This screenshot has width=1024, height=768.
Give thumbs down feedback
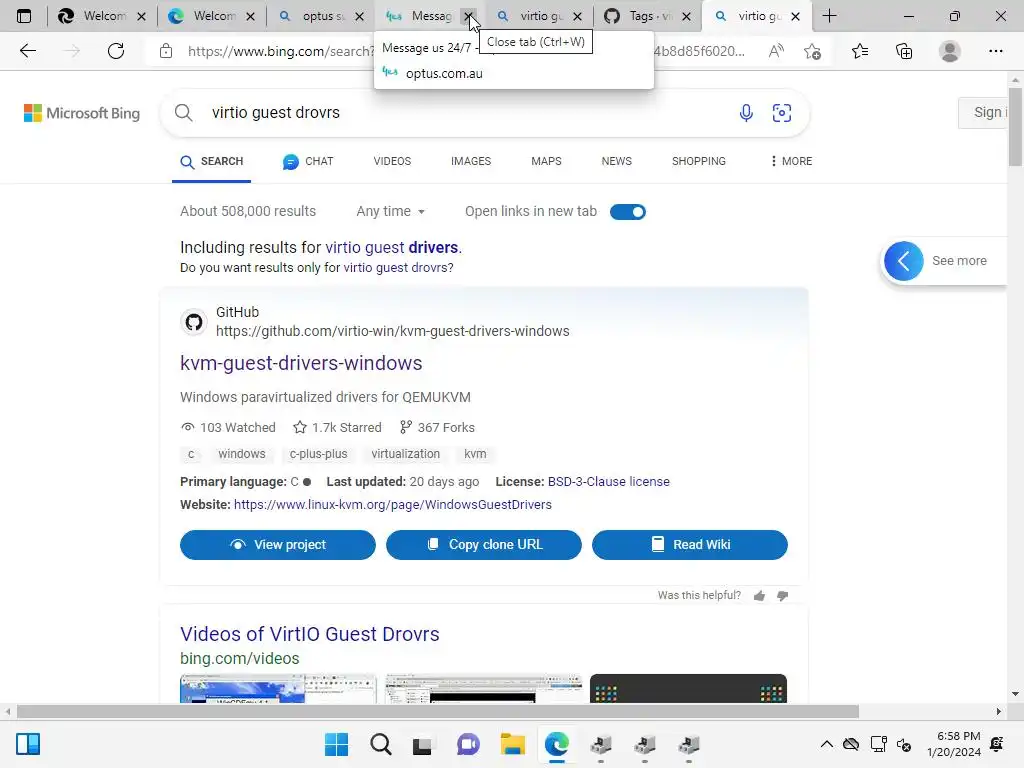[782, 596]
